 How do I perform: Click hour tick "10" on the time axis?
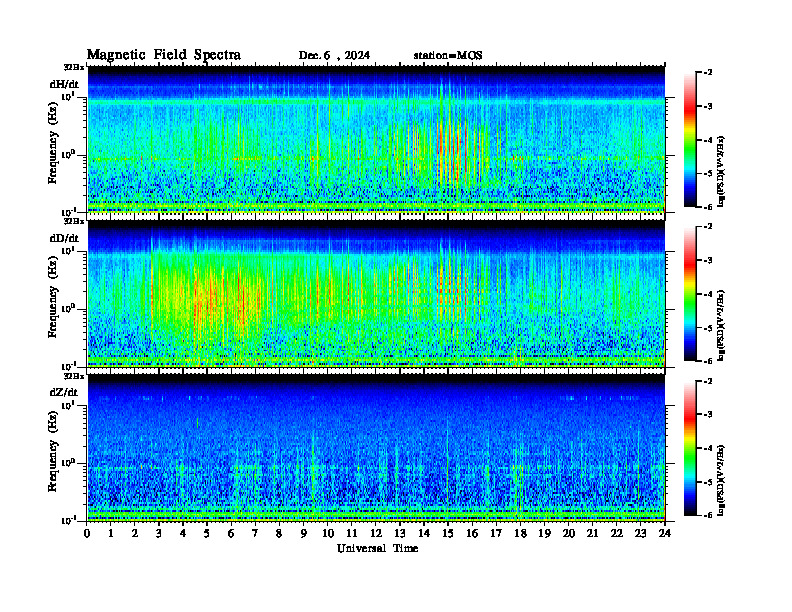tap(328, 534)
